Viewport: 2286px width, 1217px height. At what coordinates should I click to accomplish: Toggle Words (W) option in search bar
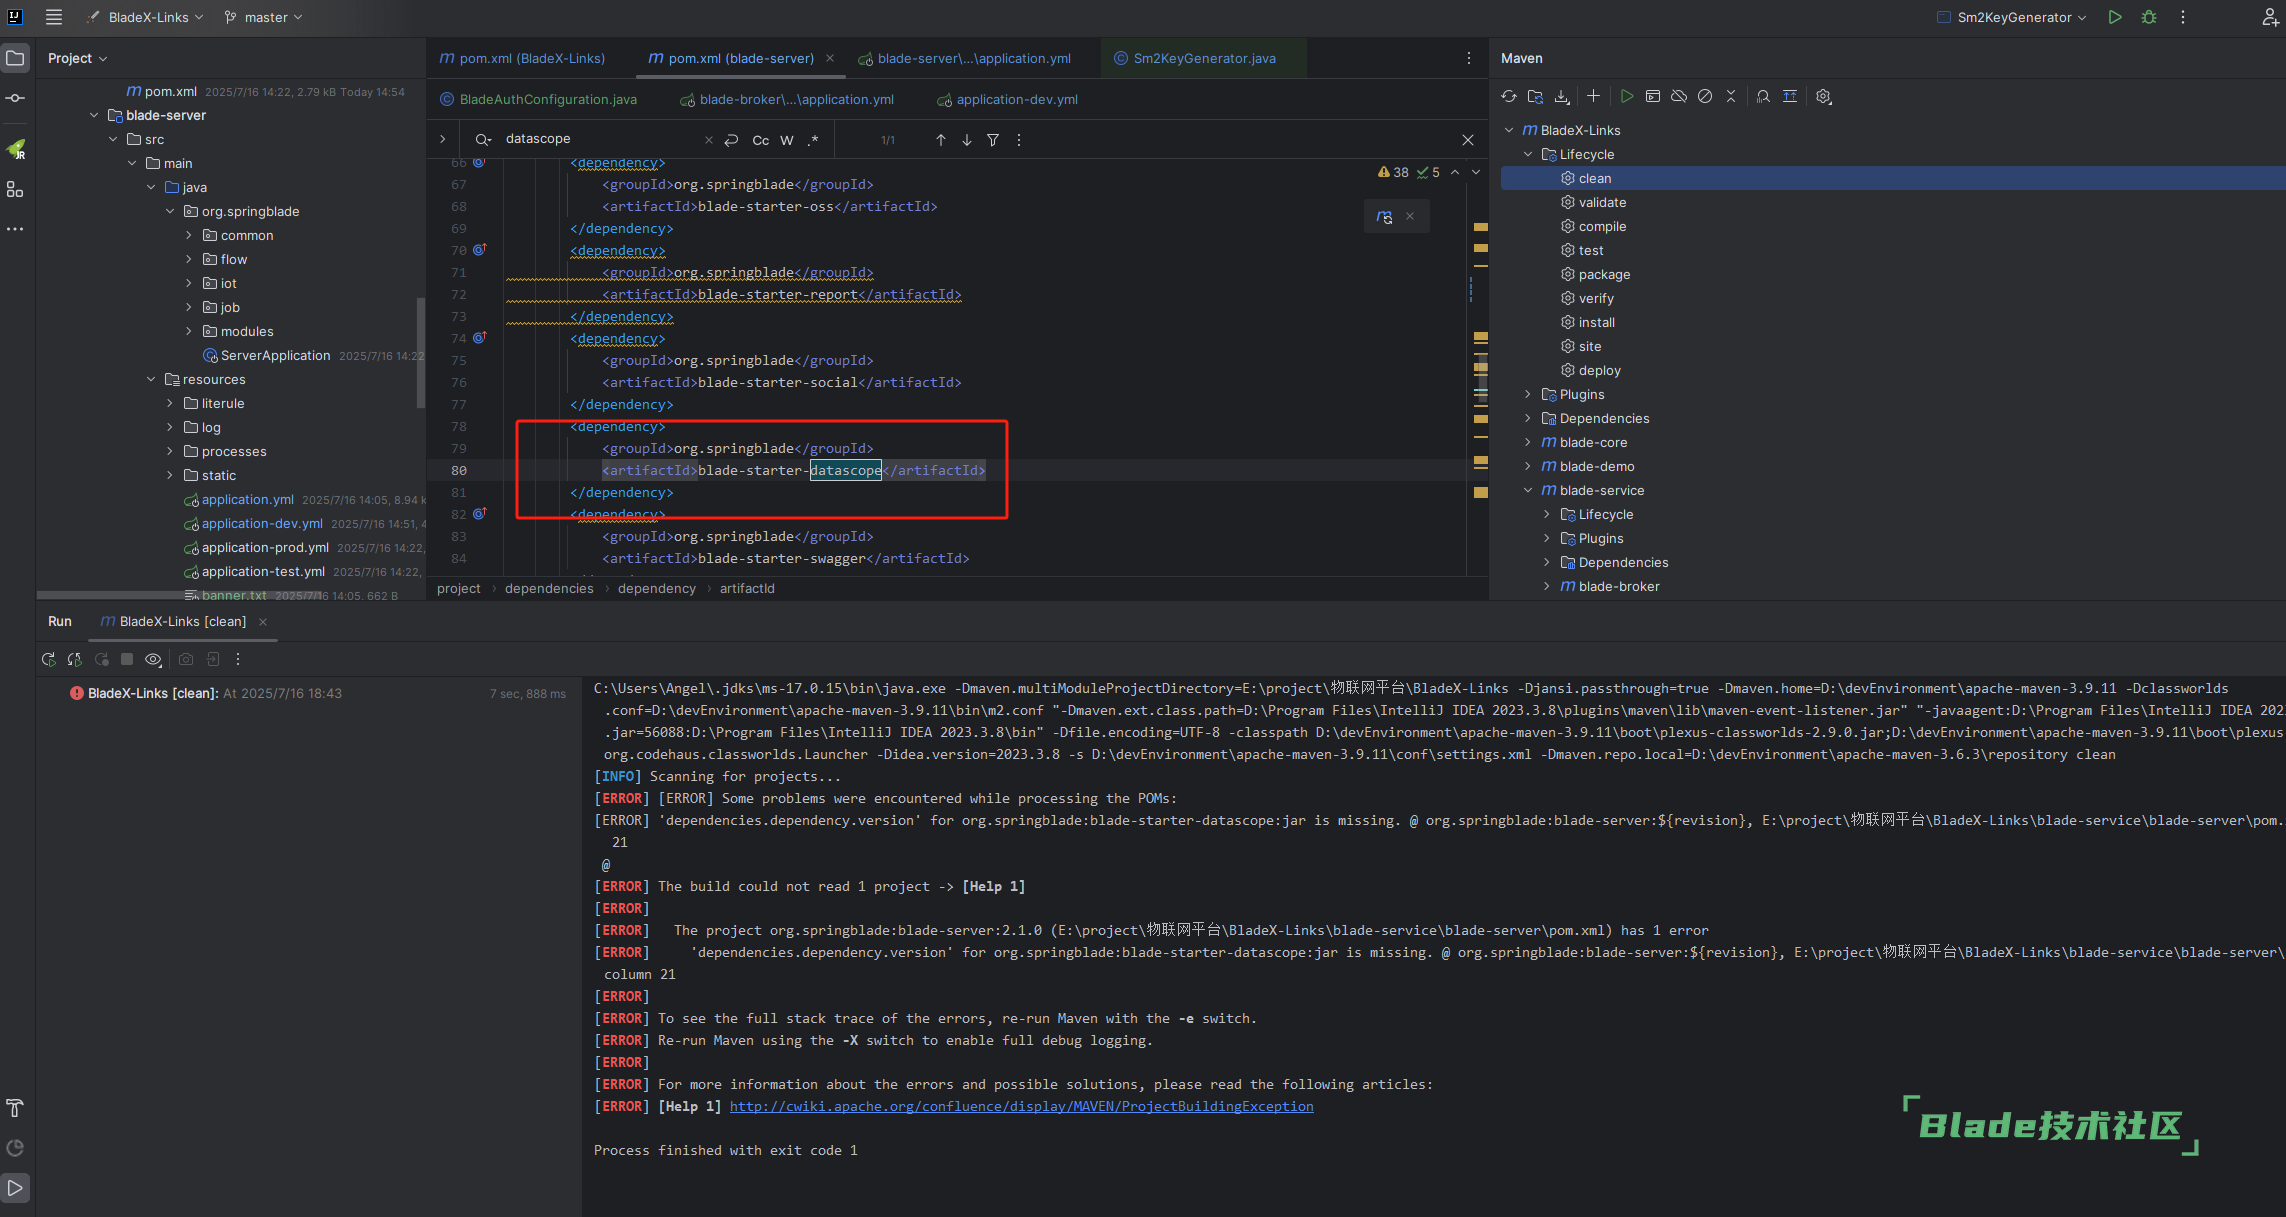787,140
